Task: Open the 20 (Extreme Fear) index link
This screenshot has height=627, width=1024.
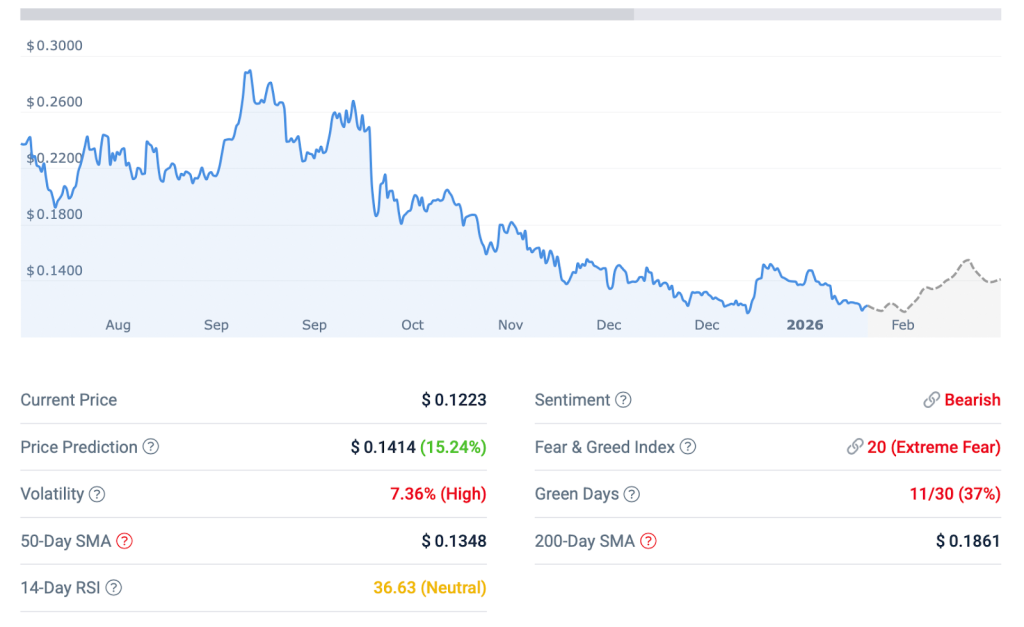Action: tap(932, 447)
